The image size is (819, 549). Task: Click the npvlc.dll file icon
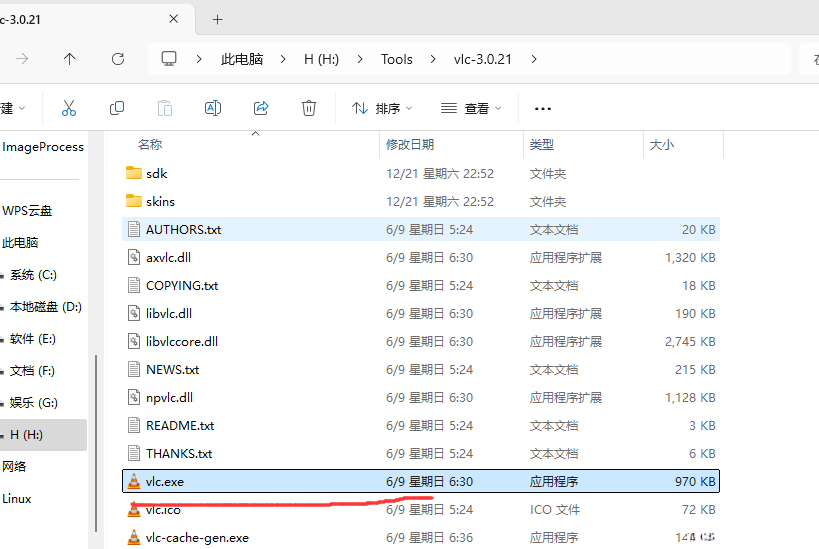(x=134, y=397)
